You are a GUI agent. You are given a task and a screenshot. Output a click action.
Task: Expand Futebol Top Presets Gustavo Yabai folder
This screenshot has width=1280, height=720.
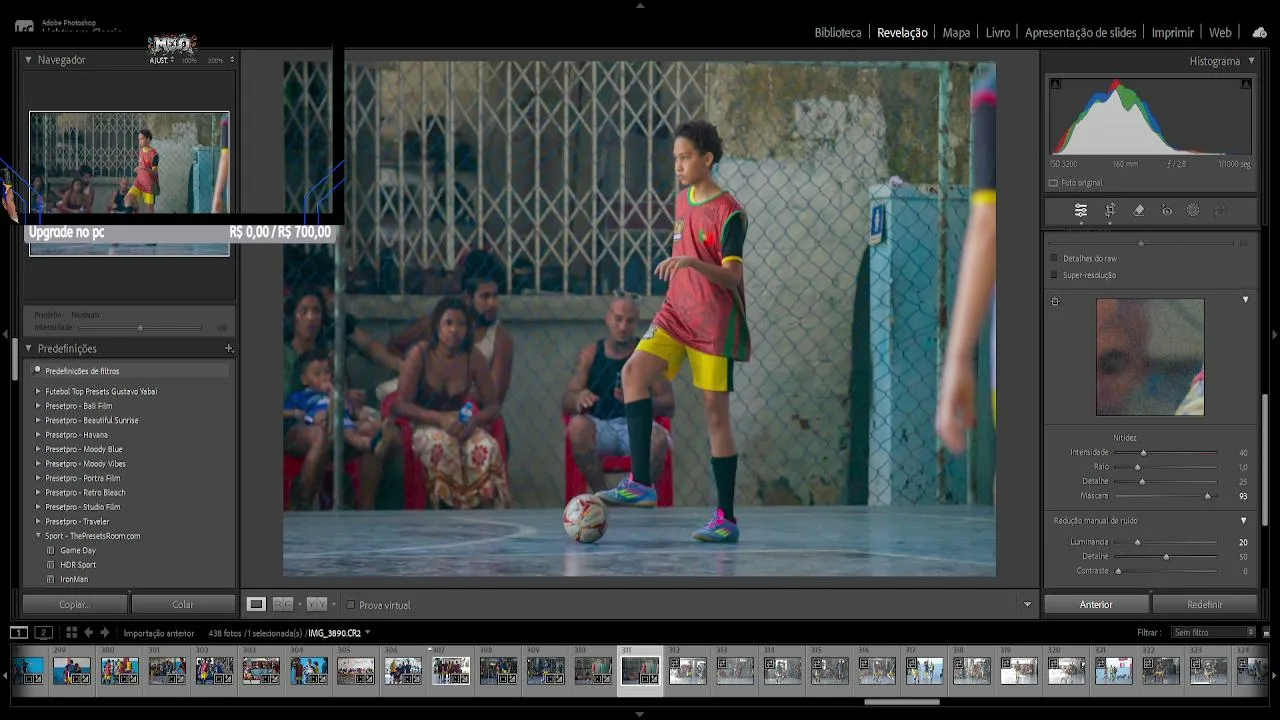pyautogui.click(x=39, y=392)
